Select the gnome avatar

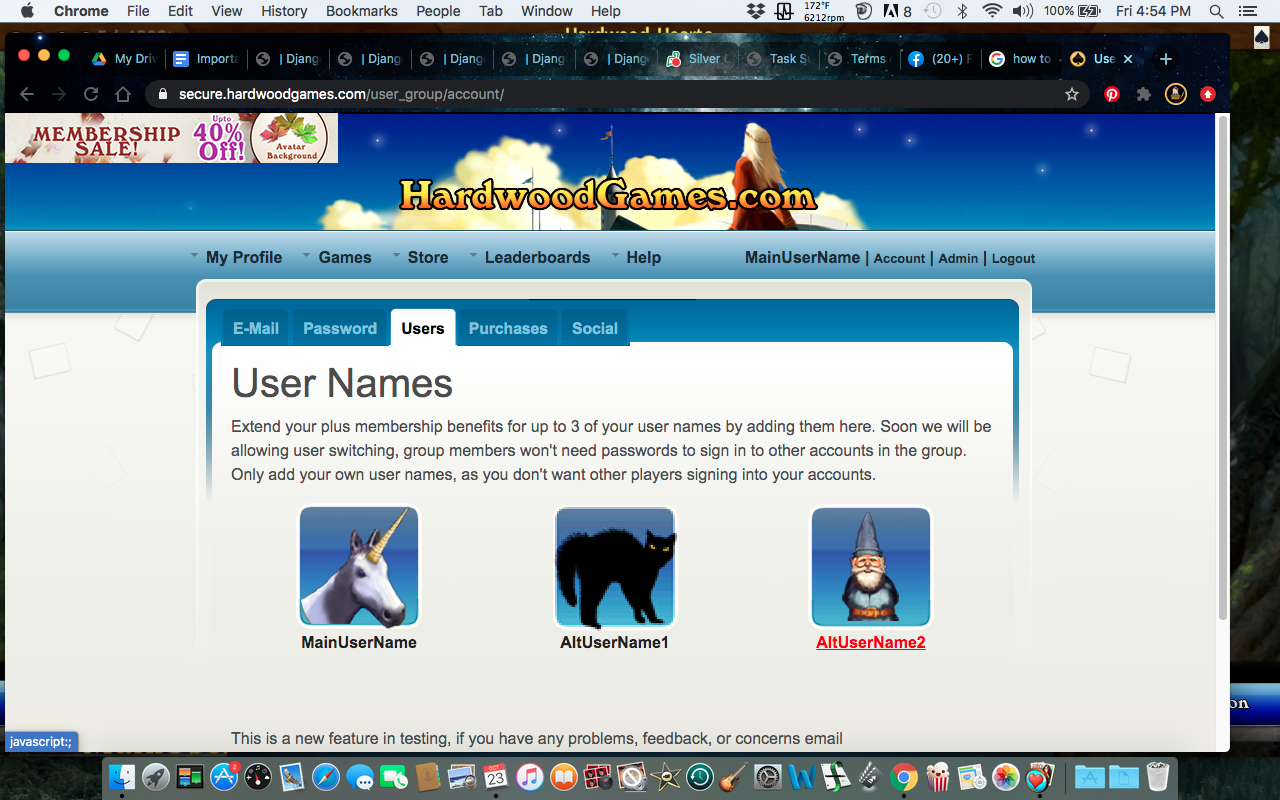[871, 566]
